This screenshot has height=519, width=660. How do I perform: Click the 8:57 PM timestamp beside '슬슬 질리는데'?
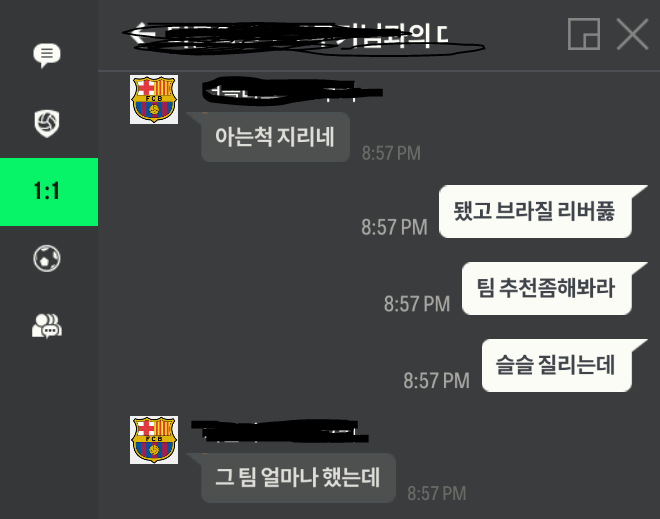(x=436, y=381)
